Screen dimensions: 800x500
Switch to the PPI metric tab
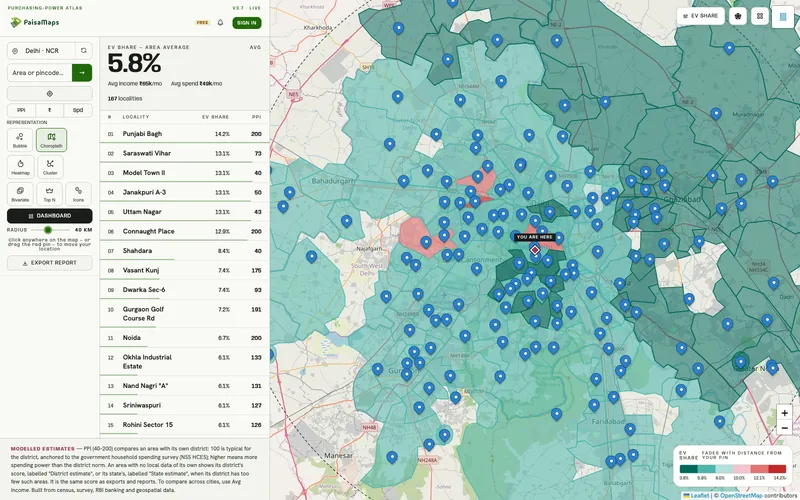(21, 110)
